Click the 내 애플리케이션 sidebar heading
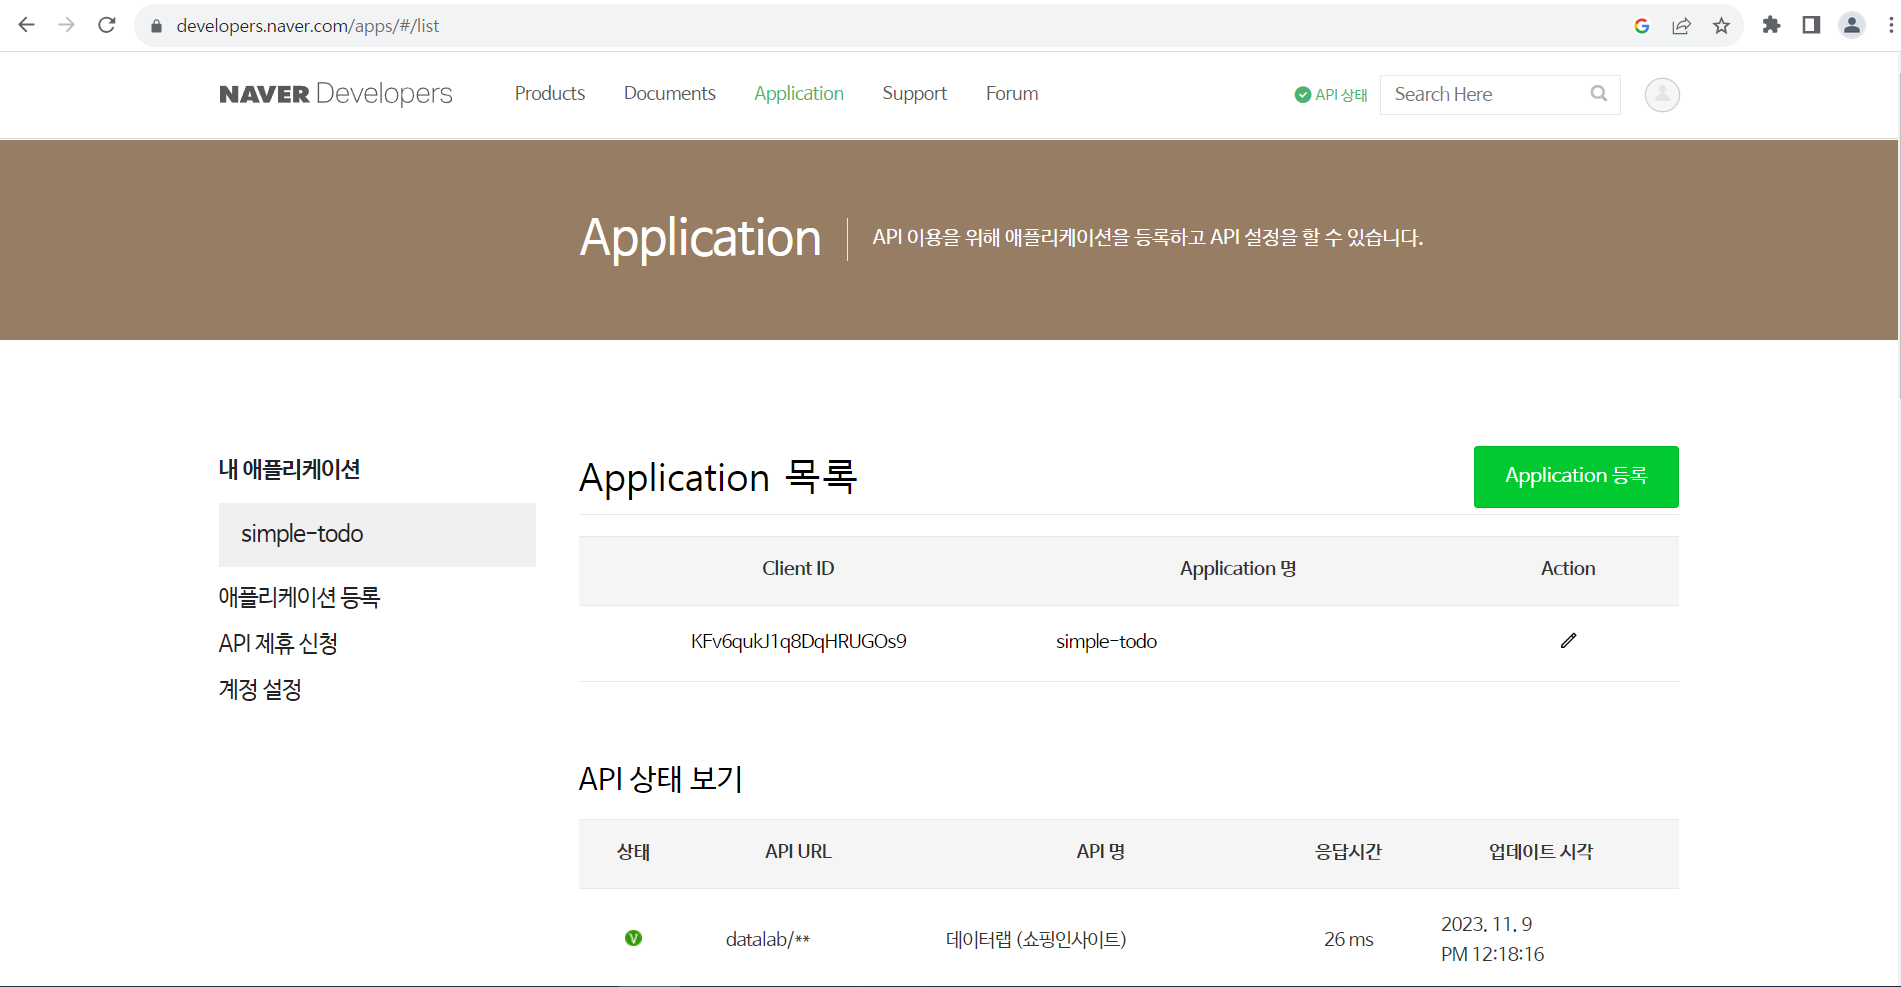The height and width of the screenshot is (987, 1901). tap(289, 470)
